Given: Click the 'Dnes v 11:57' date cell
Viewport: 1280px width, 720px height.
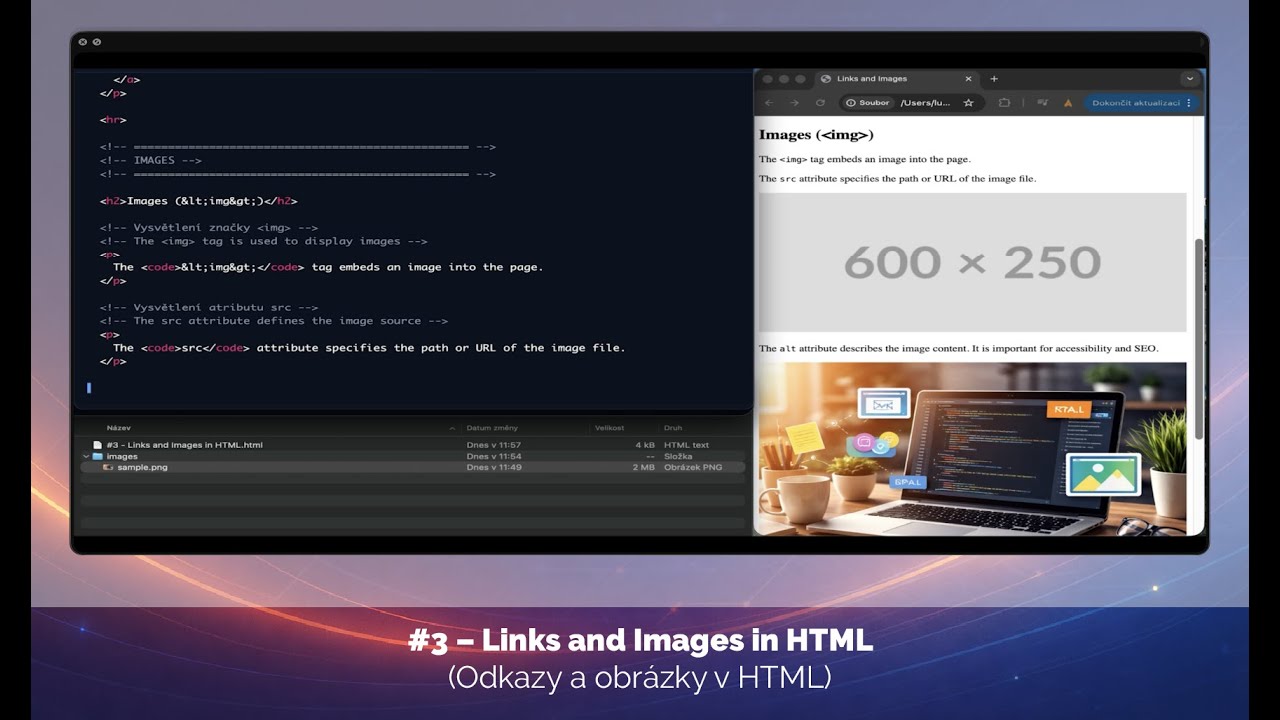Looking at the screenshot, I should [x=493, y=445].
